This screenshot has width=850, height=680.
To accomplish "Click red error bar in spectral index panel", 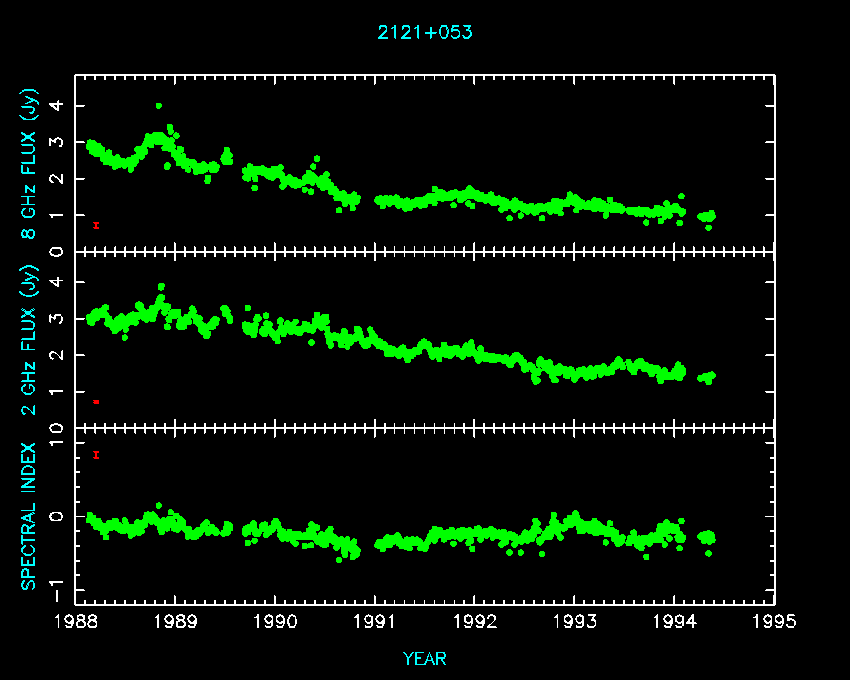I will (x=96, y=455).
